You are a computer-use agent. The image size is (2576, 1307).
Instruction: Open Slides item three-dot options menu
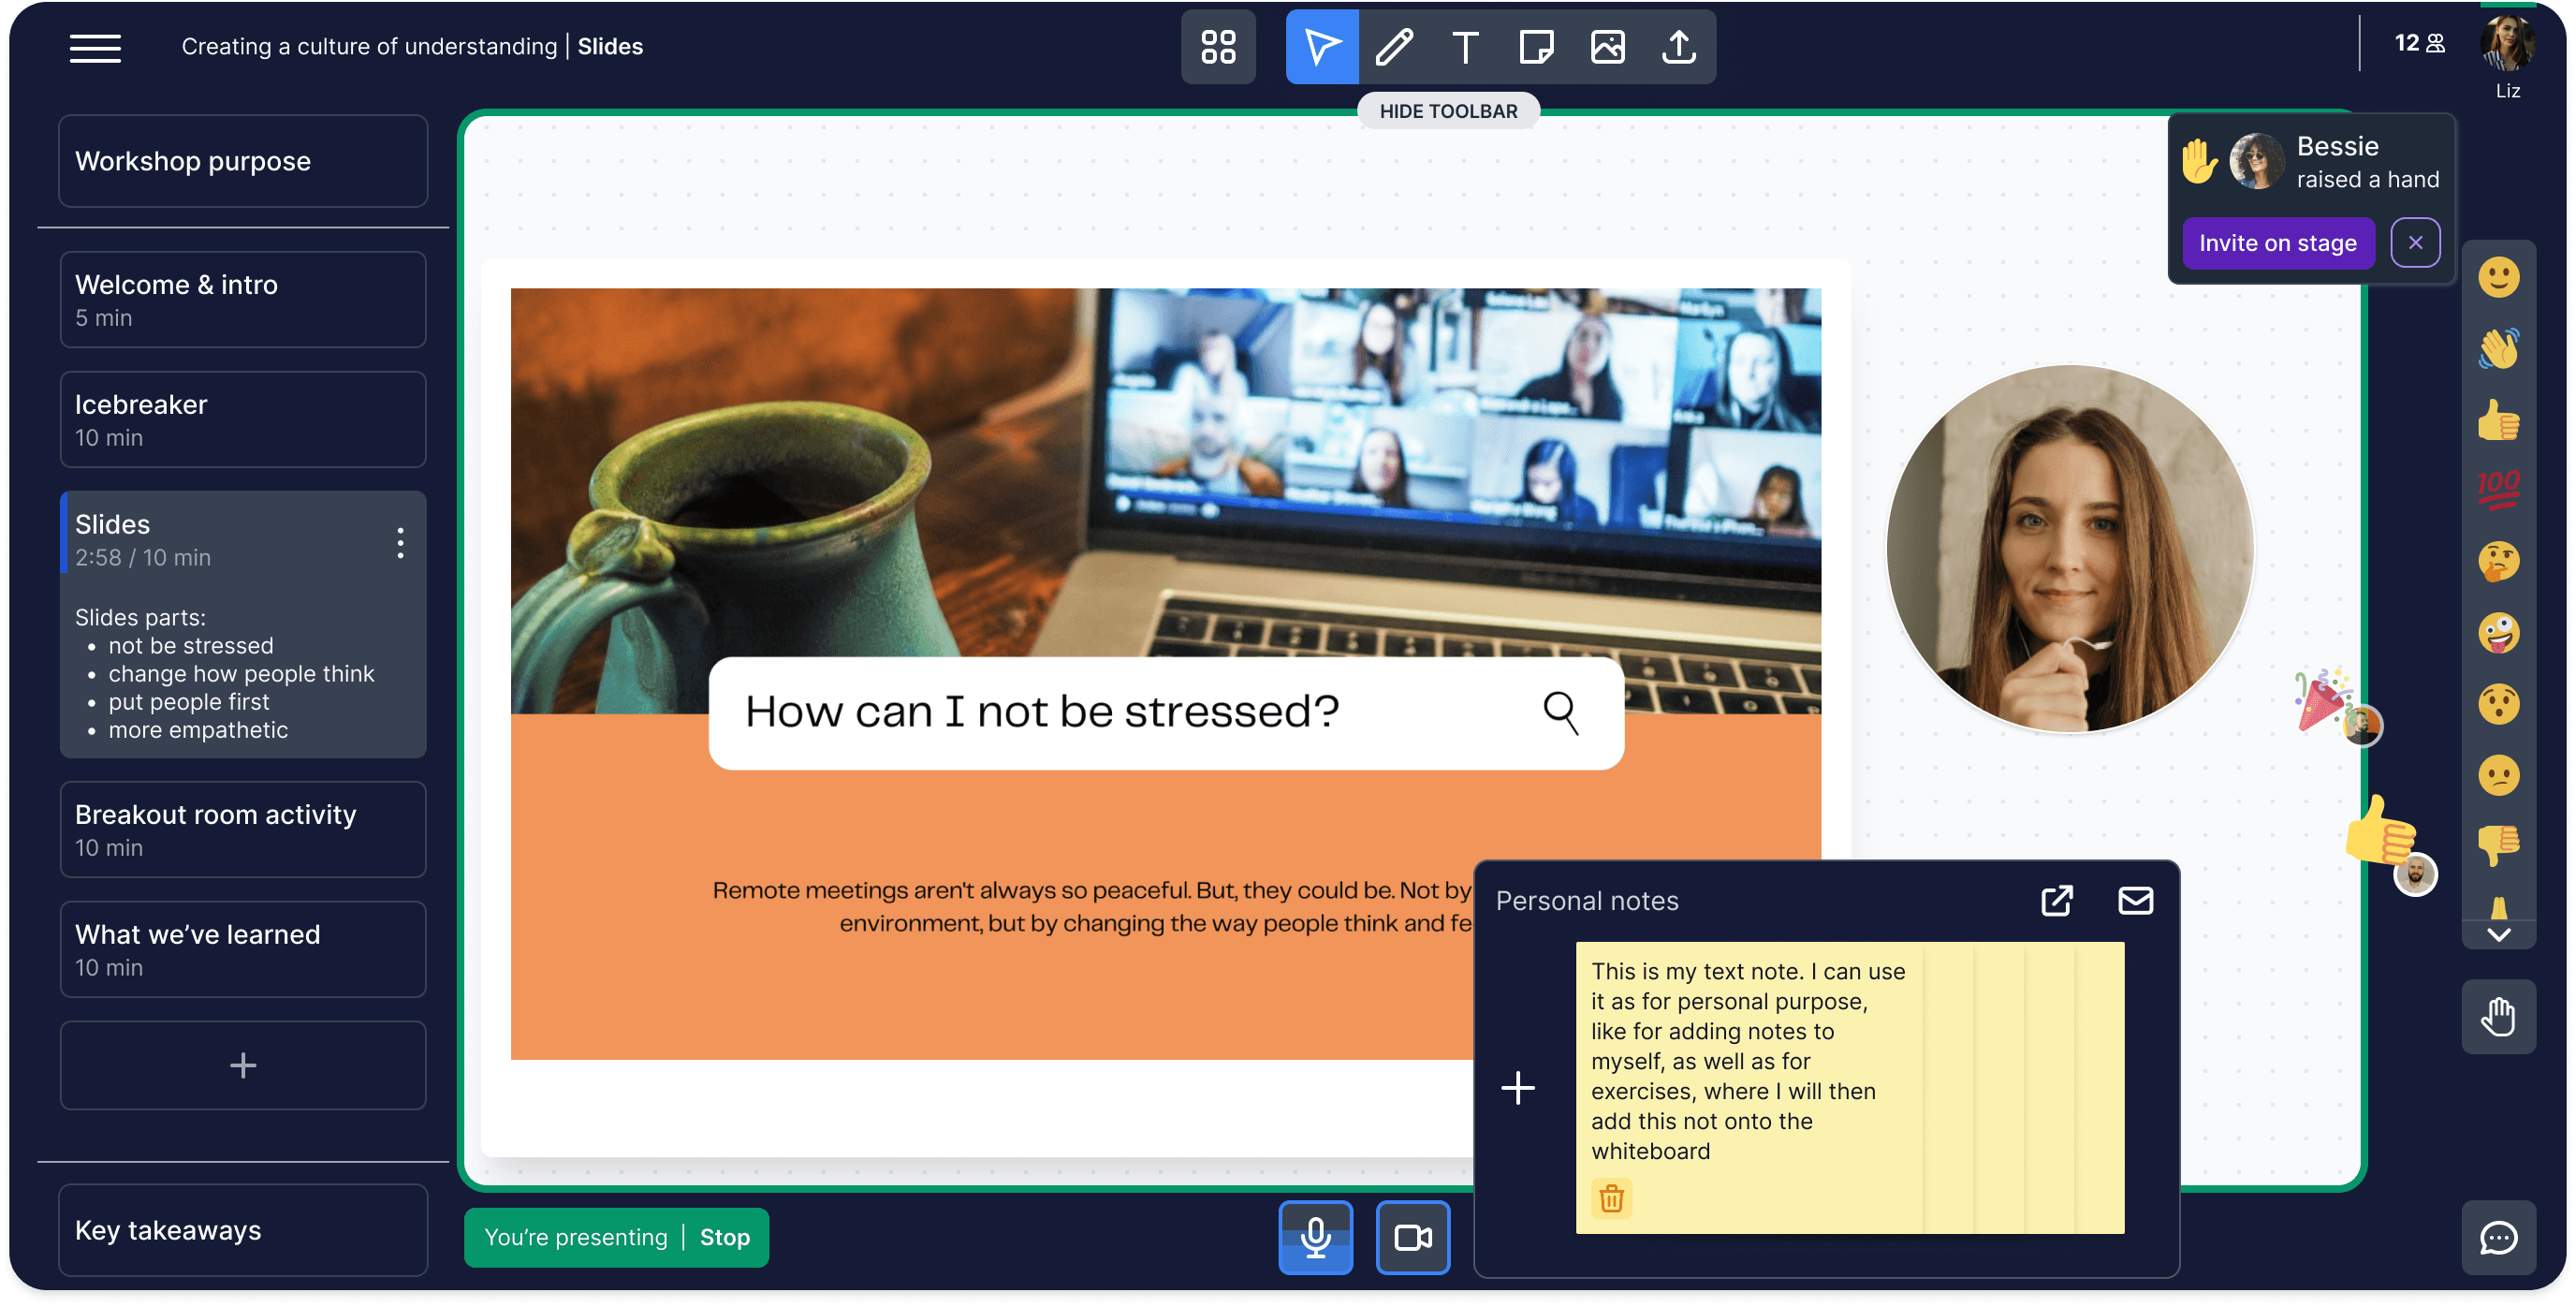(400, 542)
